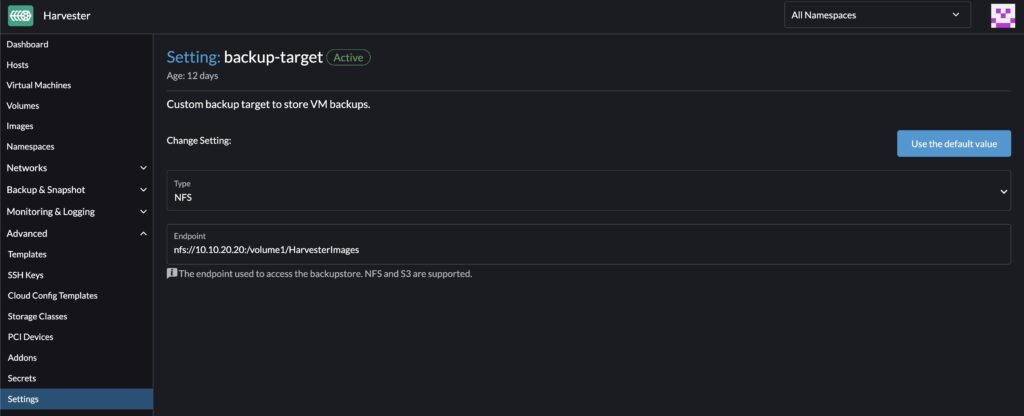The width and height of the screenshot is (1024, 416).
Task: Open SSH Keys under Advanced
Action: [26, 275]
